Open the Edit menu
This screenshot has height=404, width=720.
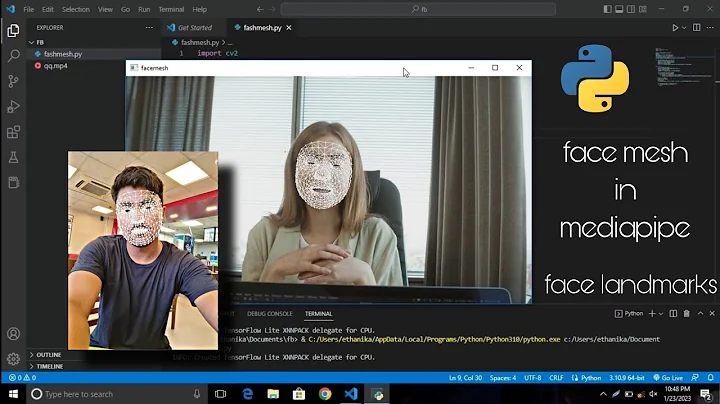tap(48, 9)
